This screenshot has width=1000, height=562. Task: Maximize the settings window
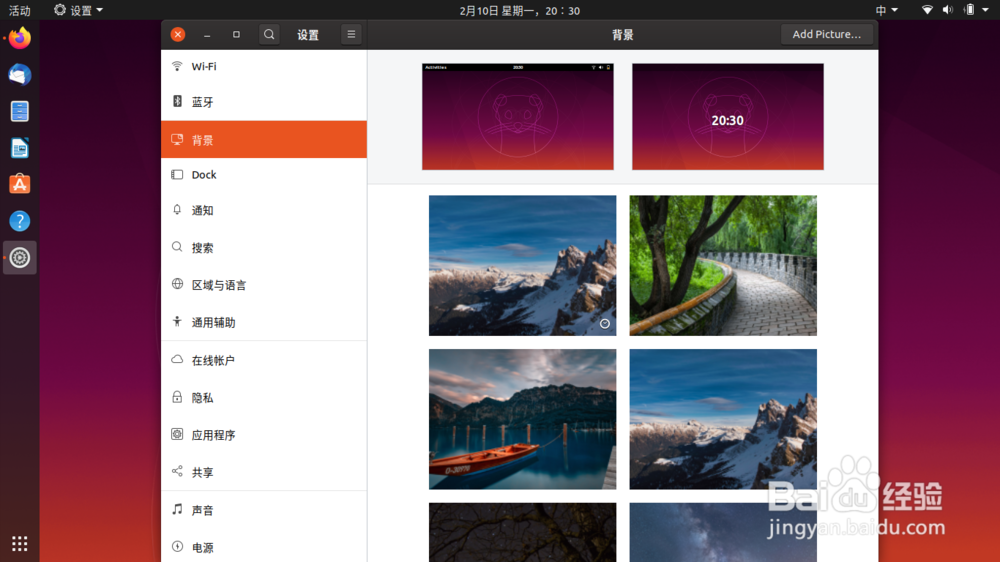(x=237, y=34)
